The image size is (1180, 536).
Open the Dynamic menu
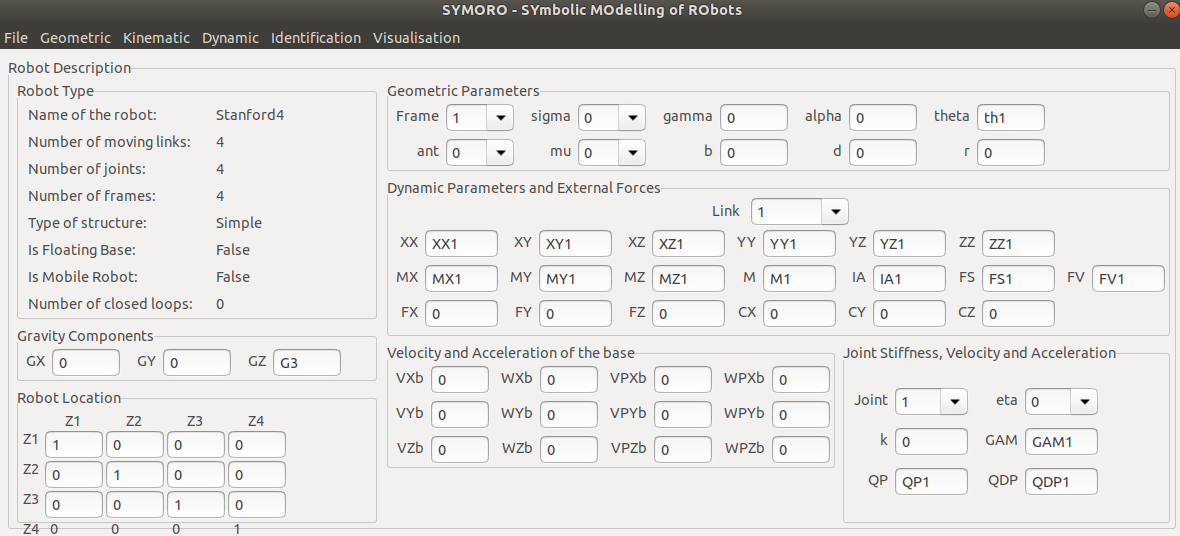(x=230, y=38)
